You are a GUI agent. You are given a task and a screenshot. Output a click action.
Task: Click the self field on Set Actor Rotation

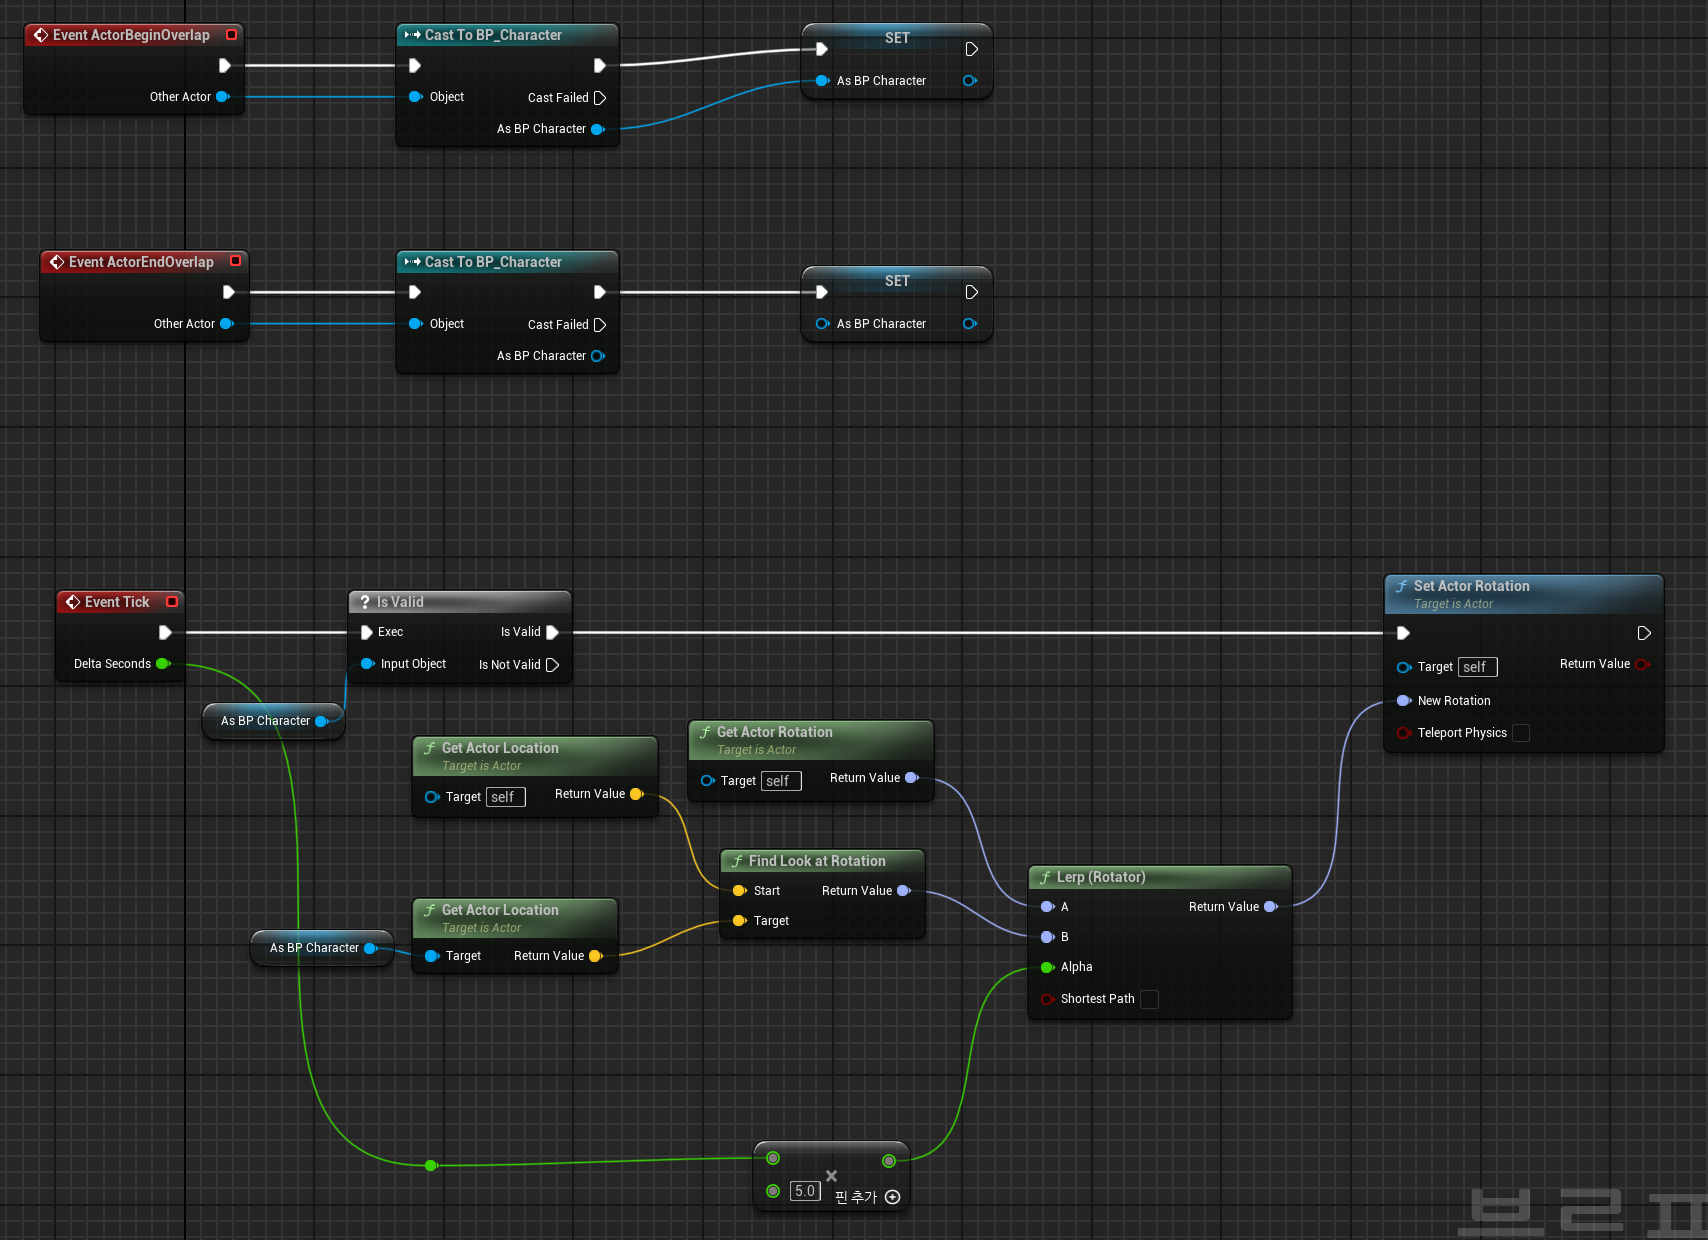[x=1478, y=667]
